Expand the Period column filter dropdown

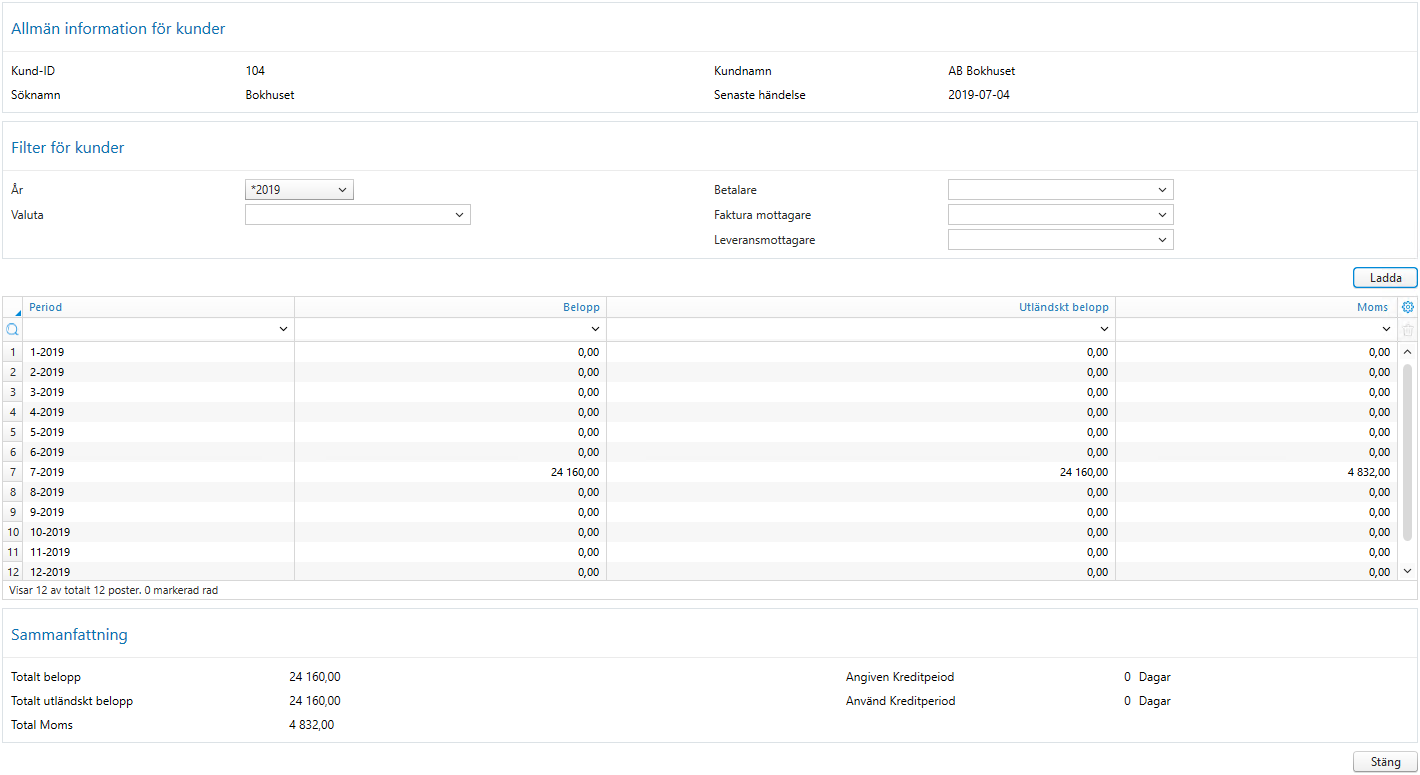[283, 328]
